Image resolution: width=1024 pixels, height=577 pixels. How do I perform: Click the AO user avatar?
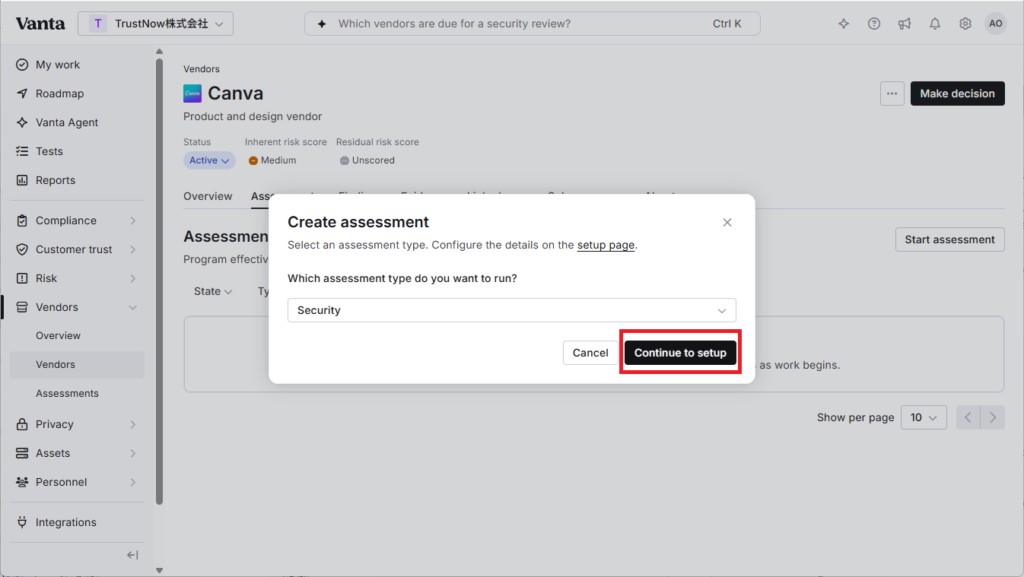(x=995, y=23)
